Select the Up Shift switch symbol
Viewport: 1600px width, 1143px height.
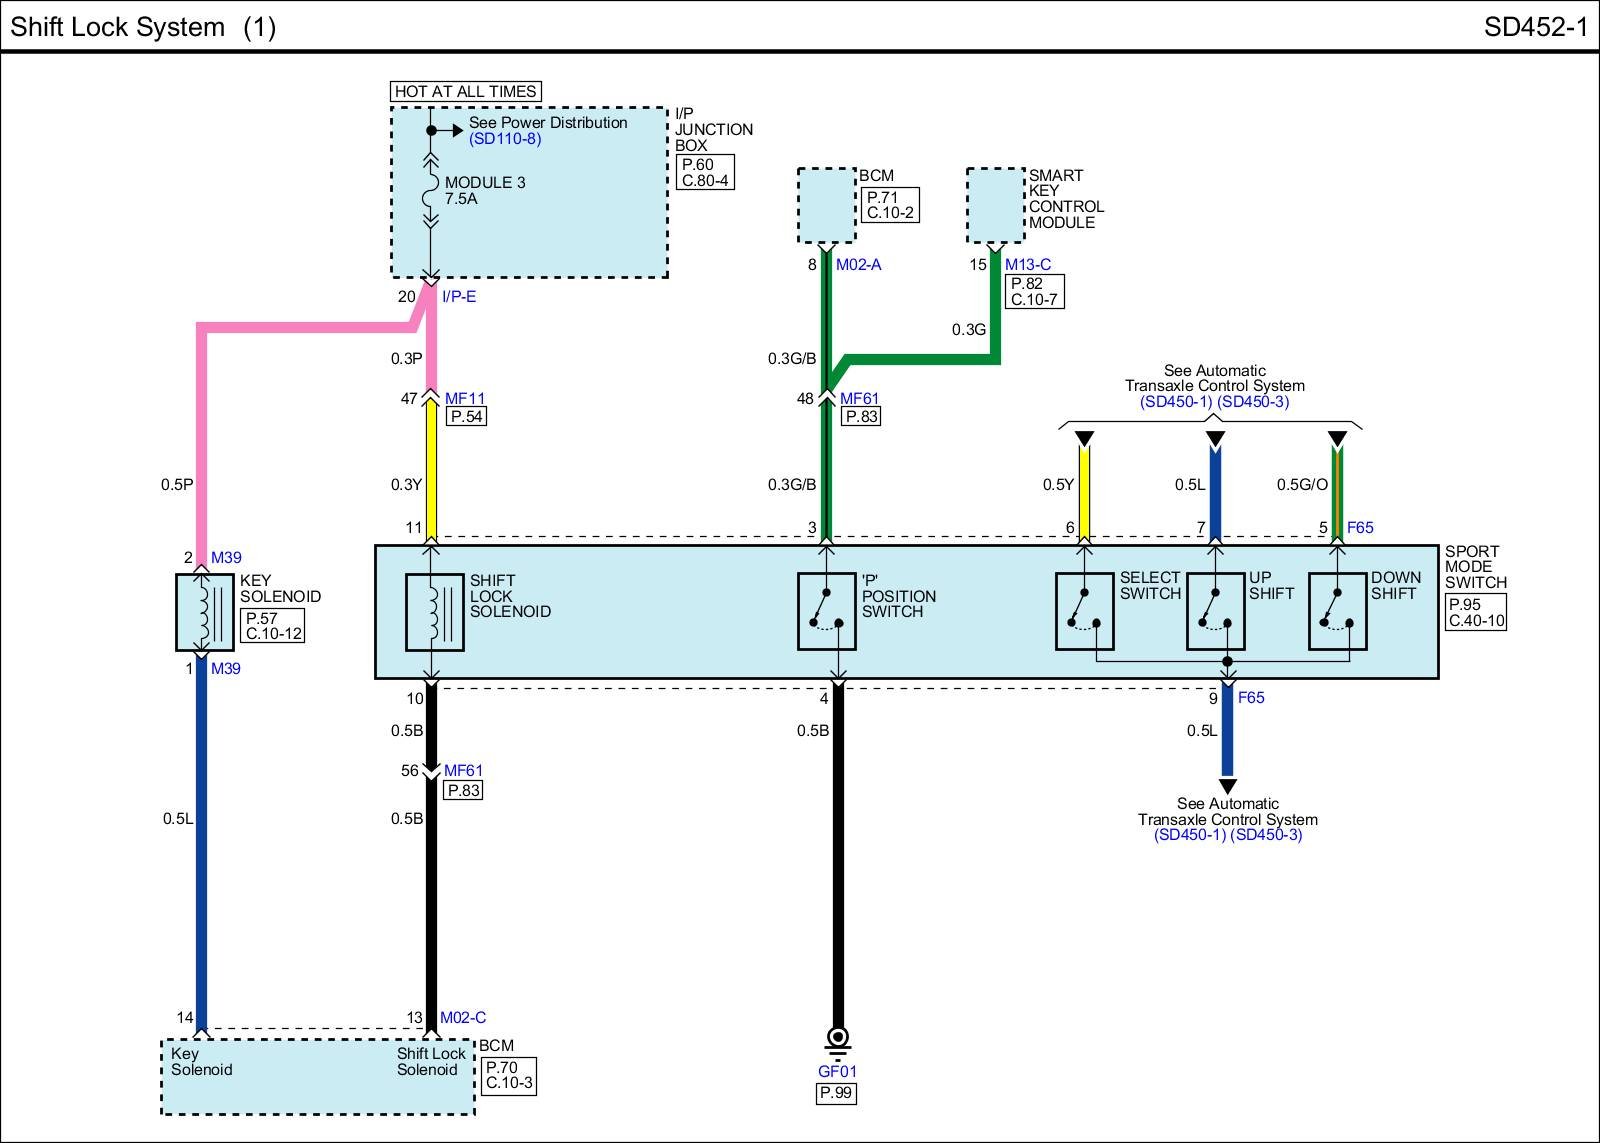pyautogui.click(x=1215, y=611)
